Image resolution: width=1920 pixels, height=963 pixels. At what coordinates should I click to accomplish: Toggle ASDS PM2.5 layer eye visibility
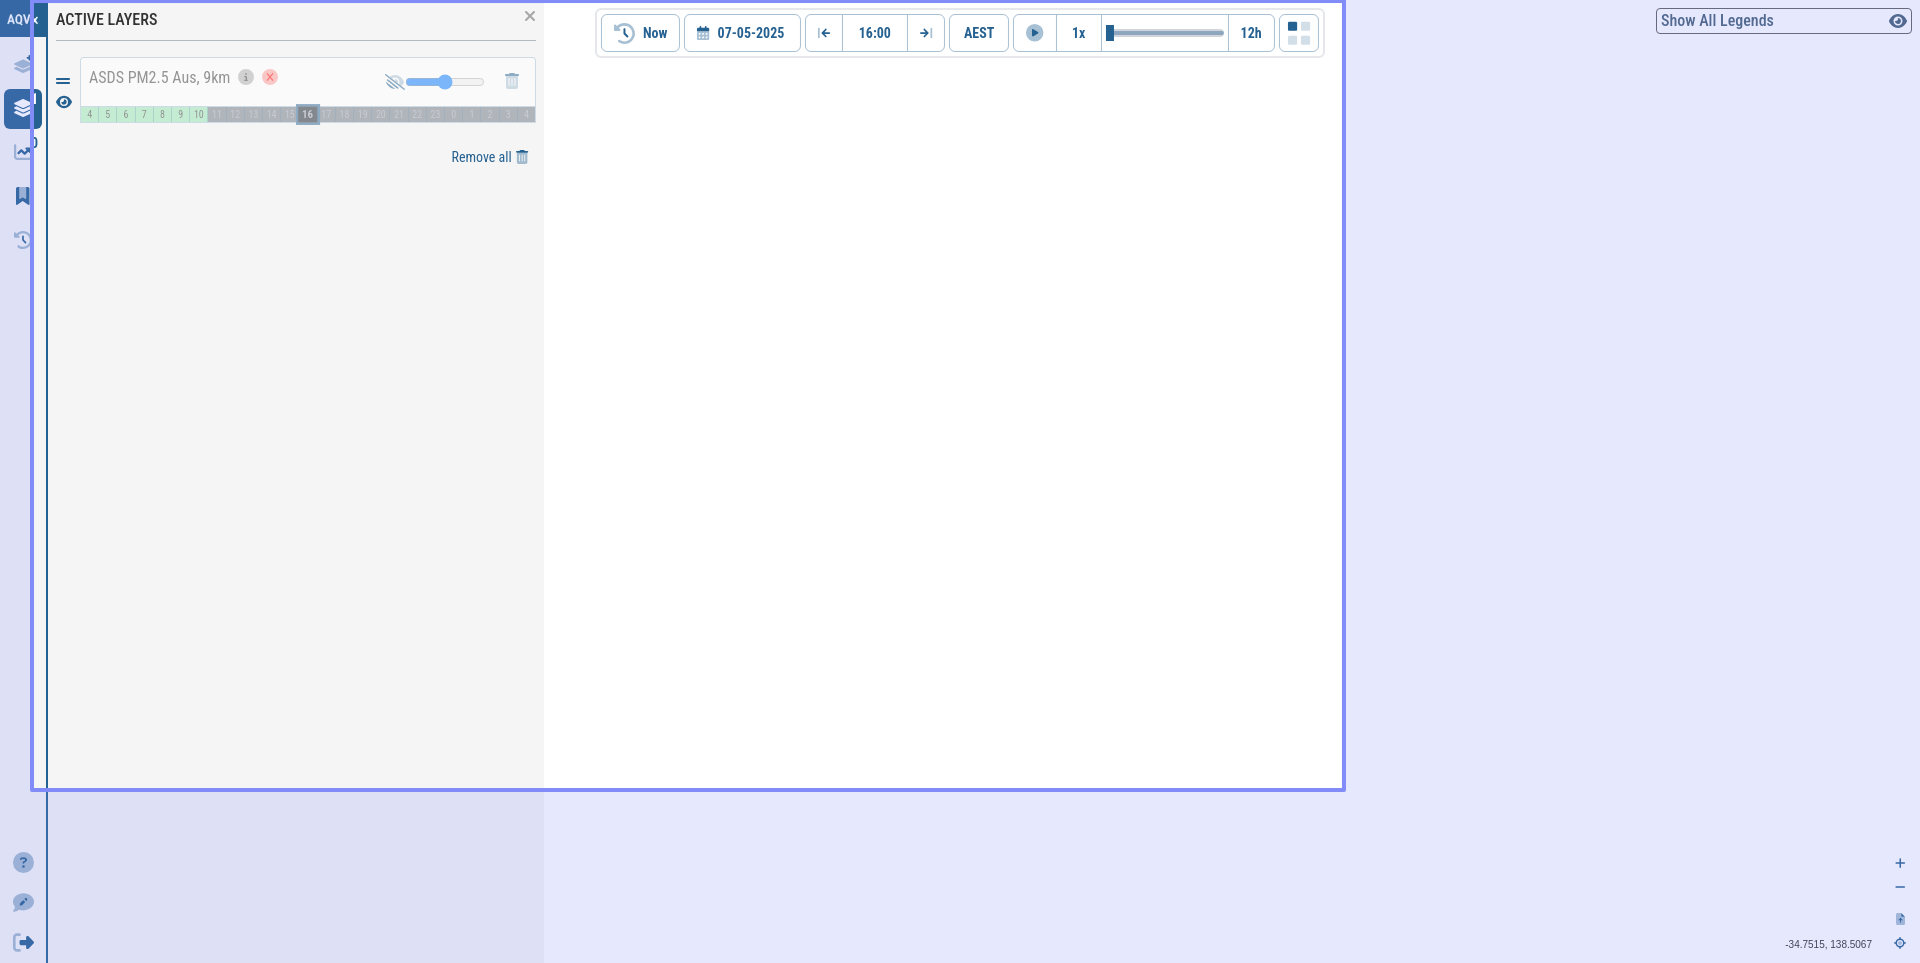64,102
